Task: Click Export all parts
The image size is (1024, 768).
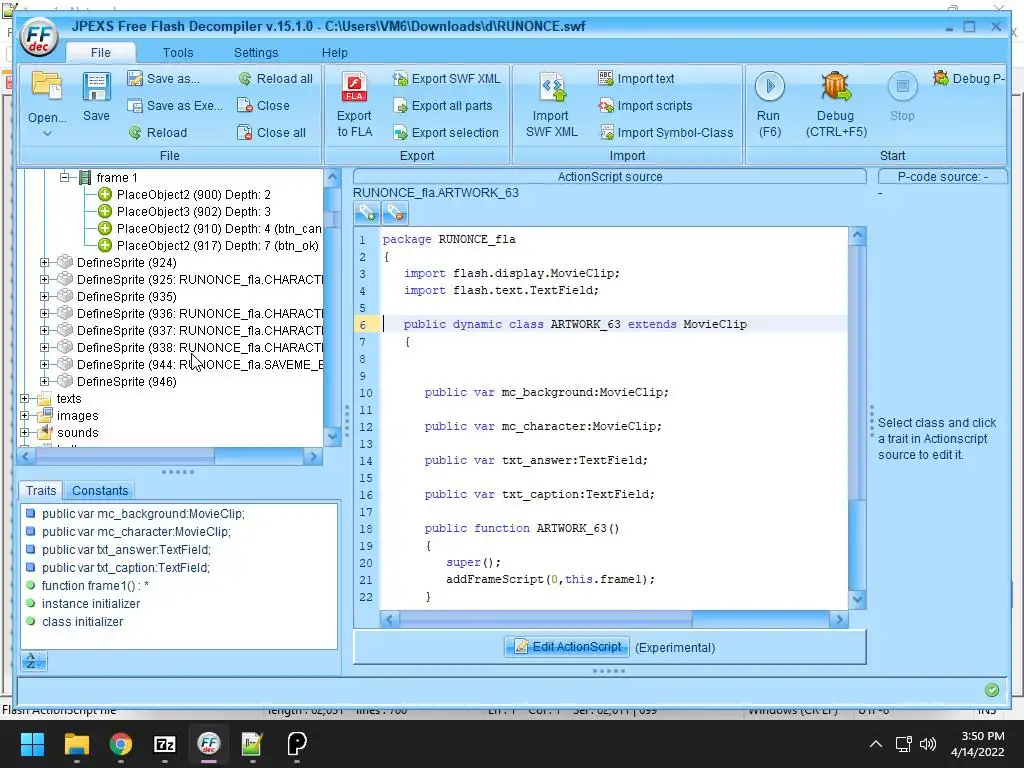Action: (442, 106)
